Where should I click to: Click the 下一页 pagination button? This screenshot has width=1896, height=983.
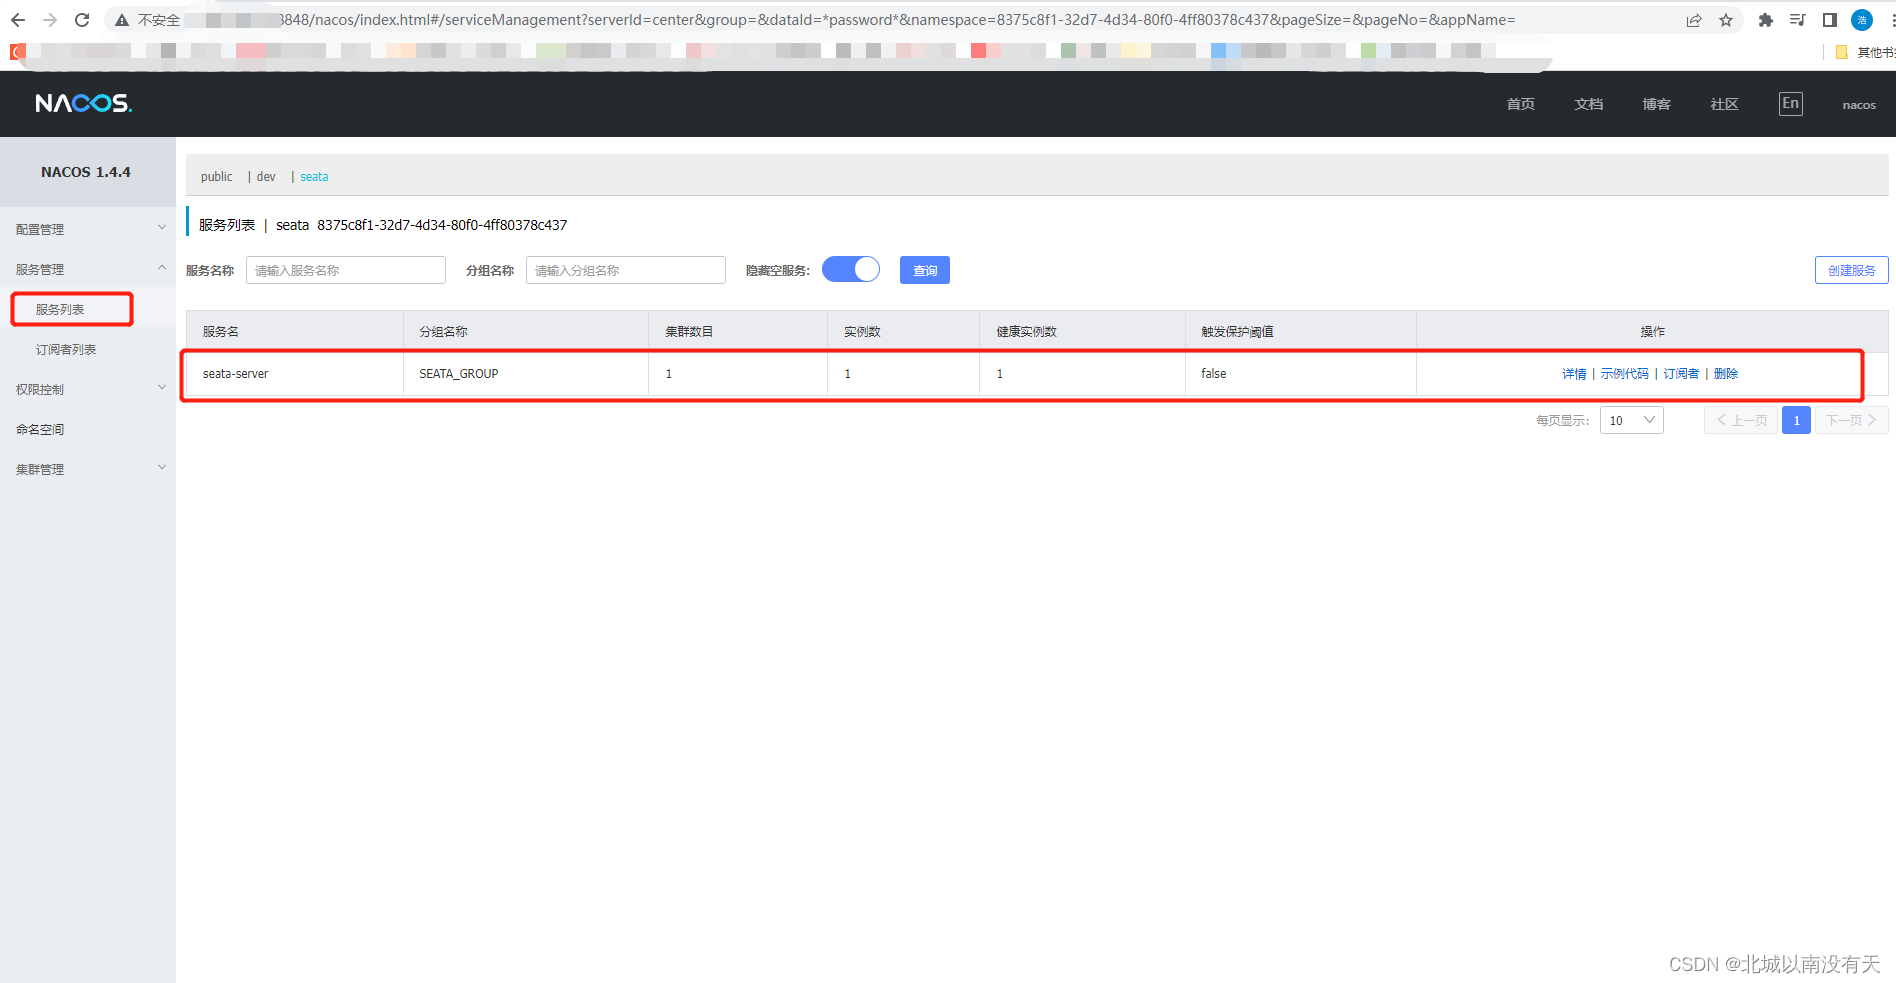[x=1852, y=420]
